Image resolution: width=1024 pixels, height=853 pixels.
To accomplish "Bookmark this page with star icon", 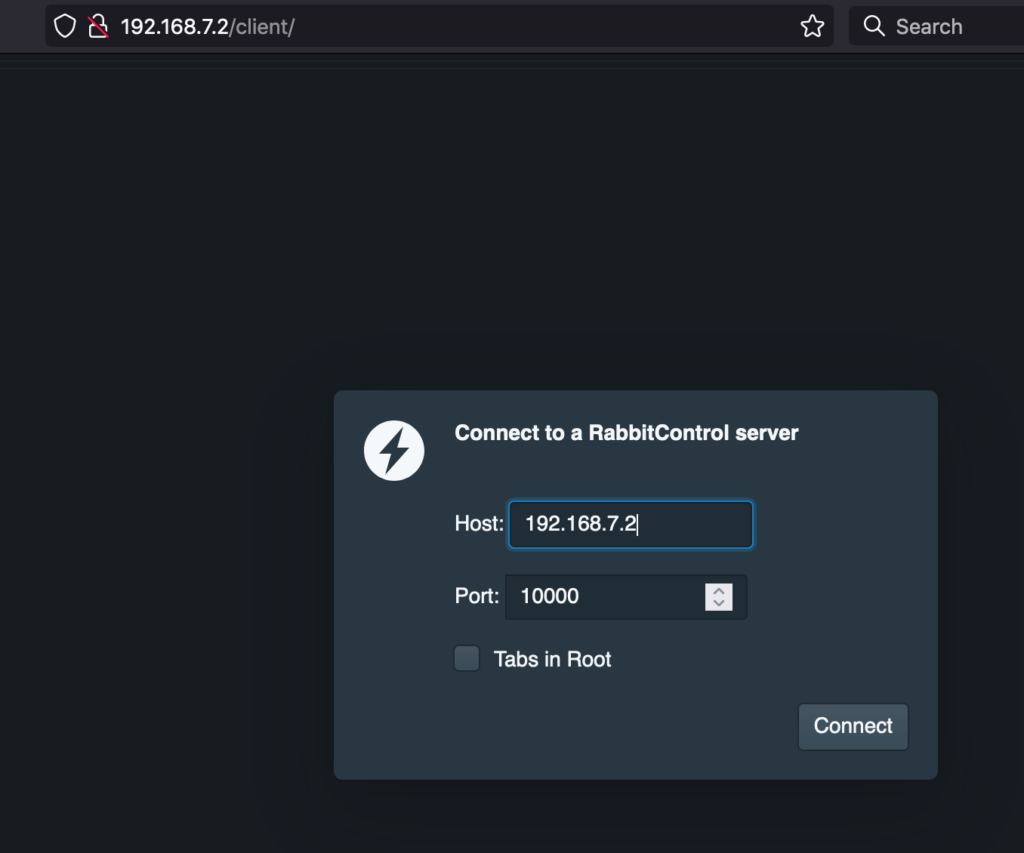I will (812, 26).
